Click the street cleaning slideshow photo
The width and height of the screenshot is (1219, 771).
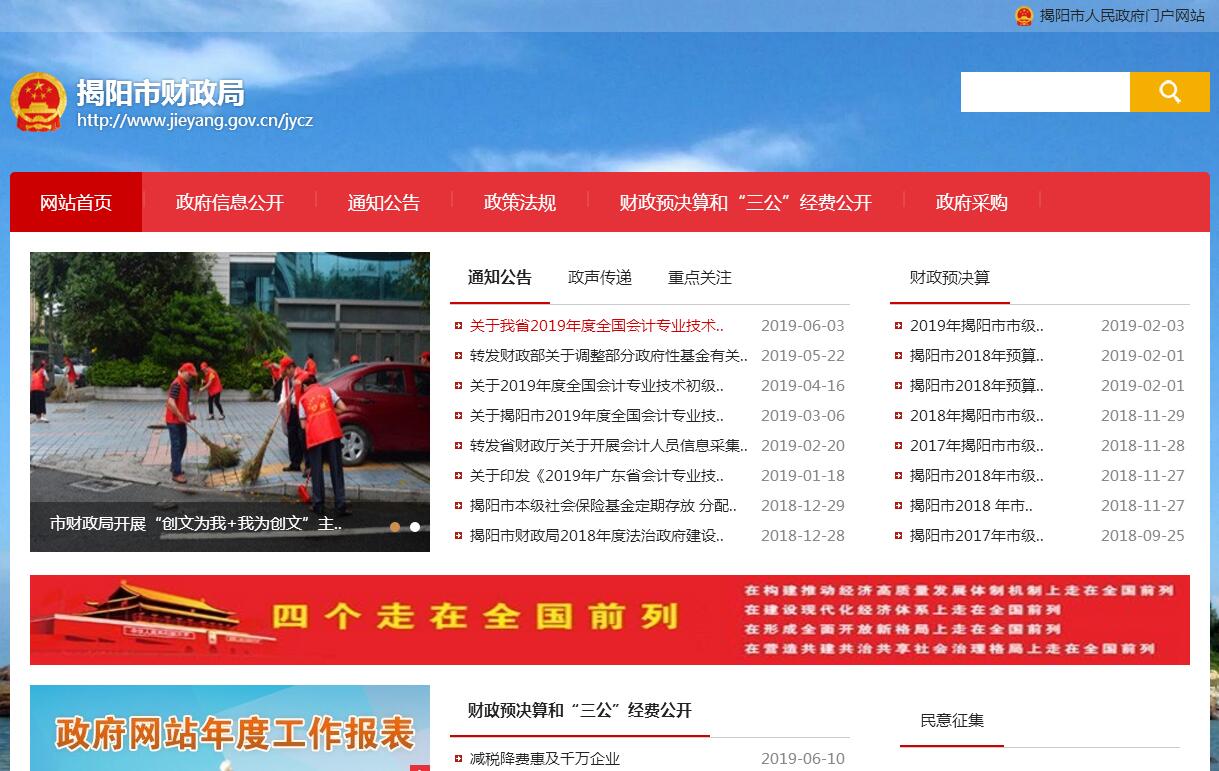[x=230, y=380]
